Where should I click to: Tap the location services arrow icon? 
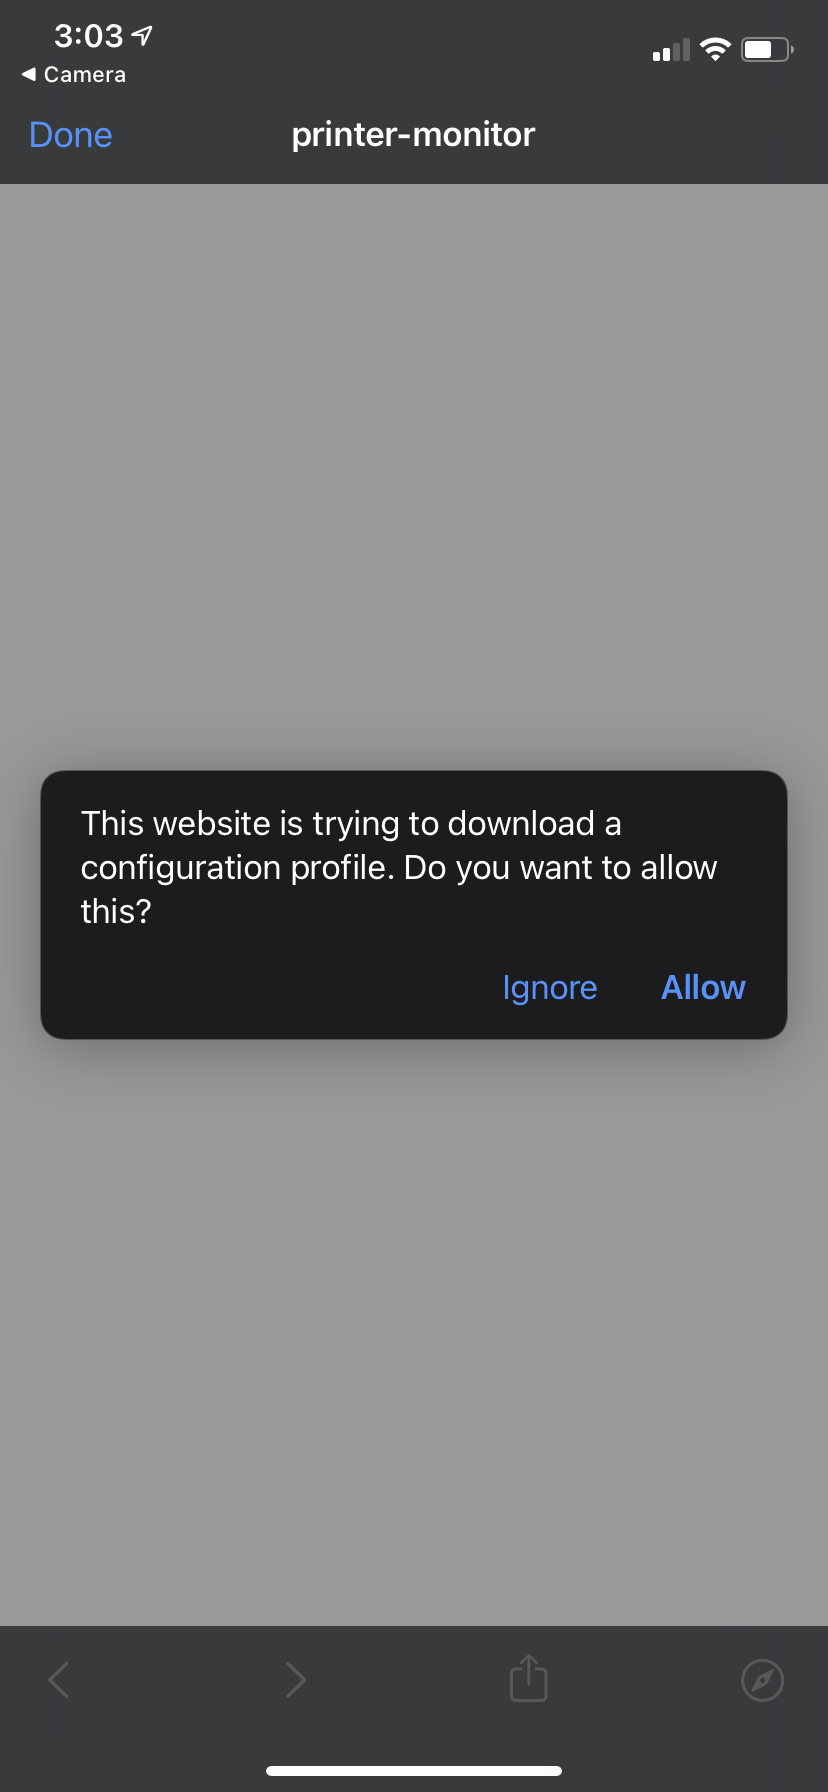pos(142,36)
